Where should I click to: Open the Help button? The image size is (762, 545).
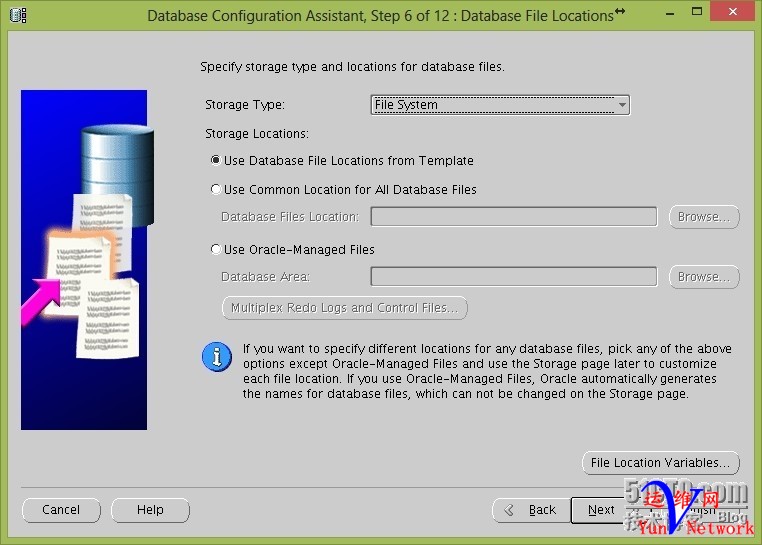click(150, 510)
